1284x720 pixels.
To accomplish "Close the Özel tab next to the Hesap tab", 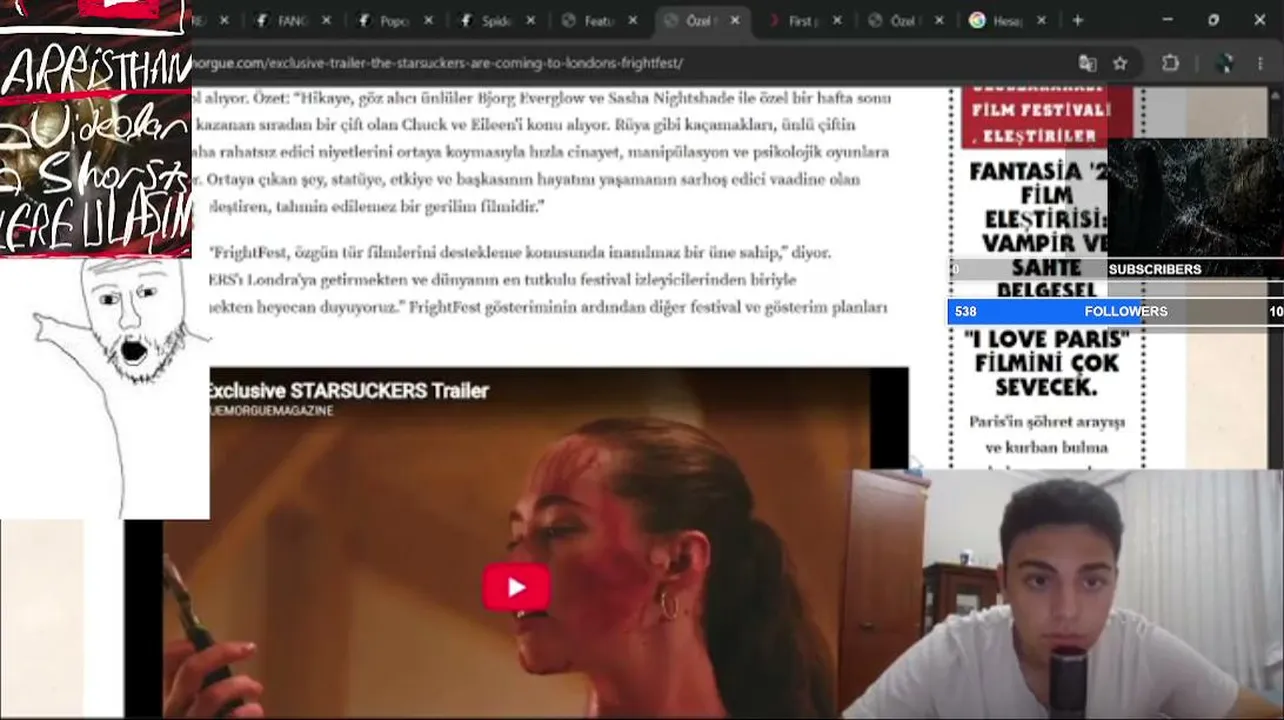I will [x=939, y=20].
